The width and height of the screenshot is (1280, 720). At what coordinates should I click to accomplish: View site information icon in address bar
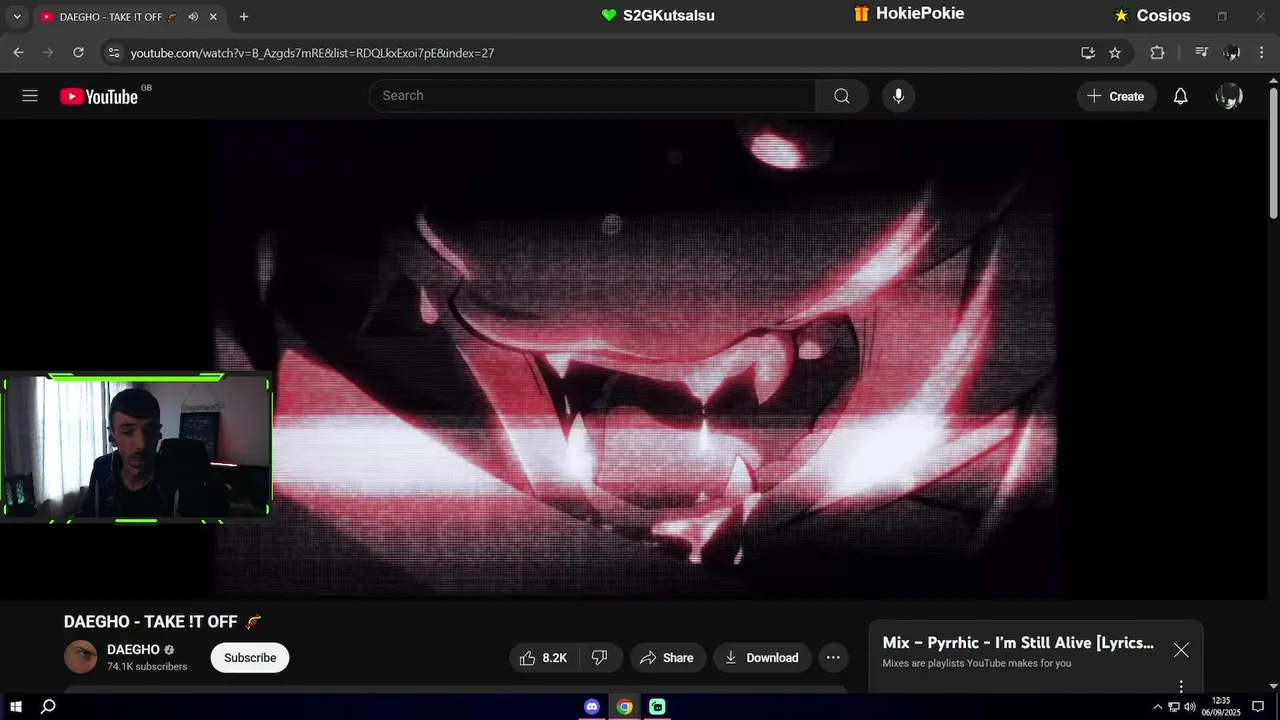point(113,52)
